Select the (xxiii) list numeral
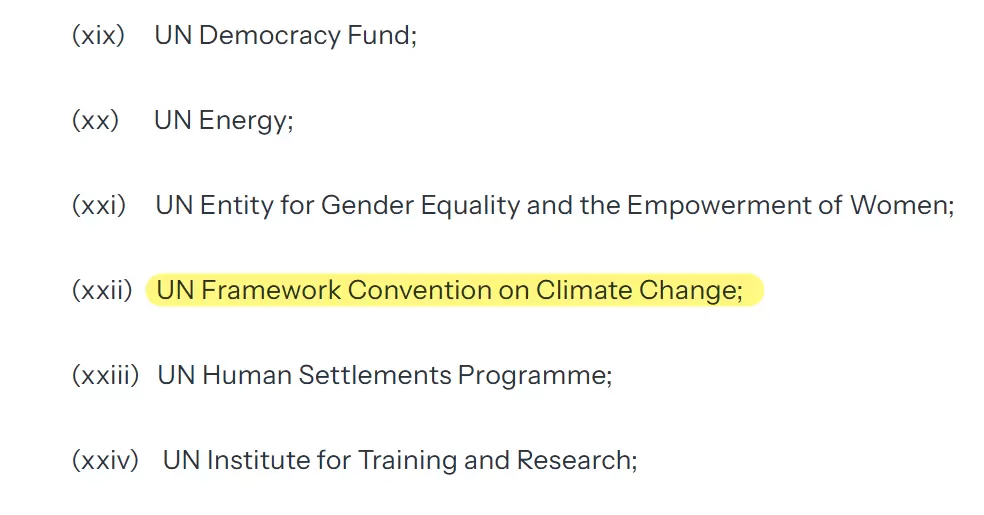Image resolution: width=984 pixels, height=515 pixels. pyautogui.click(x=105, y=376)
